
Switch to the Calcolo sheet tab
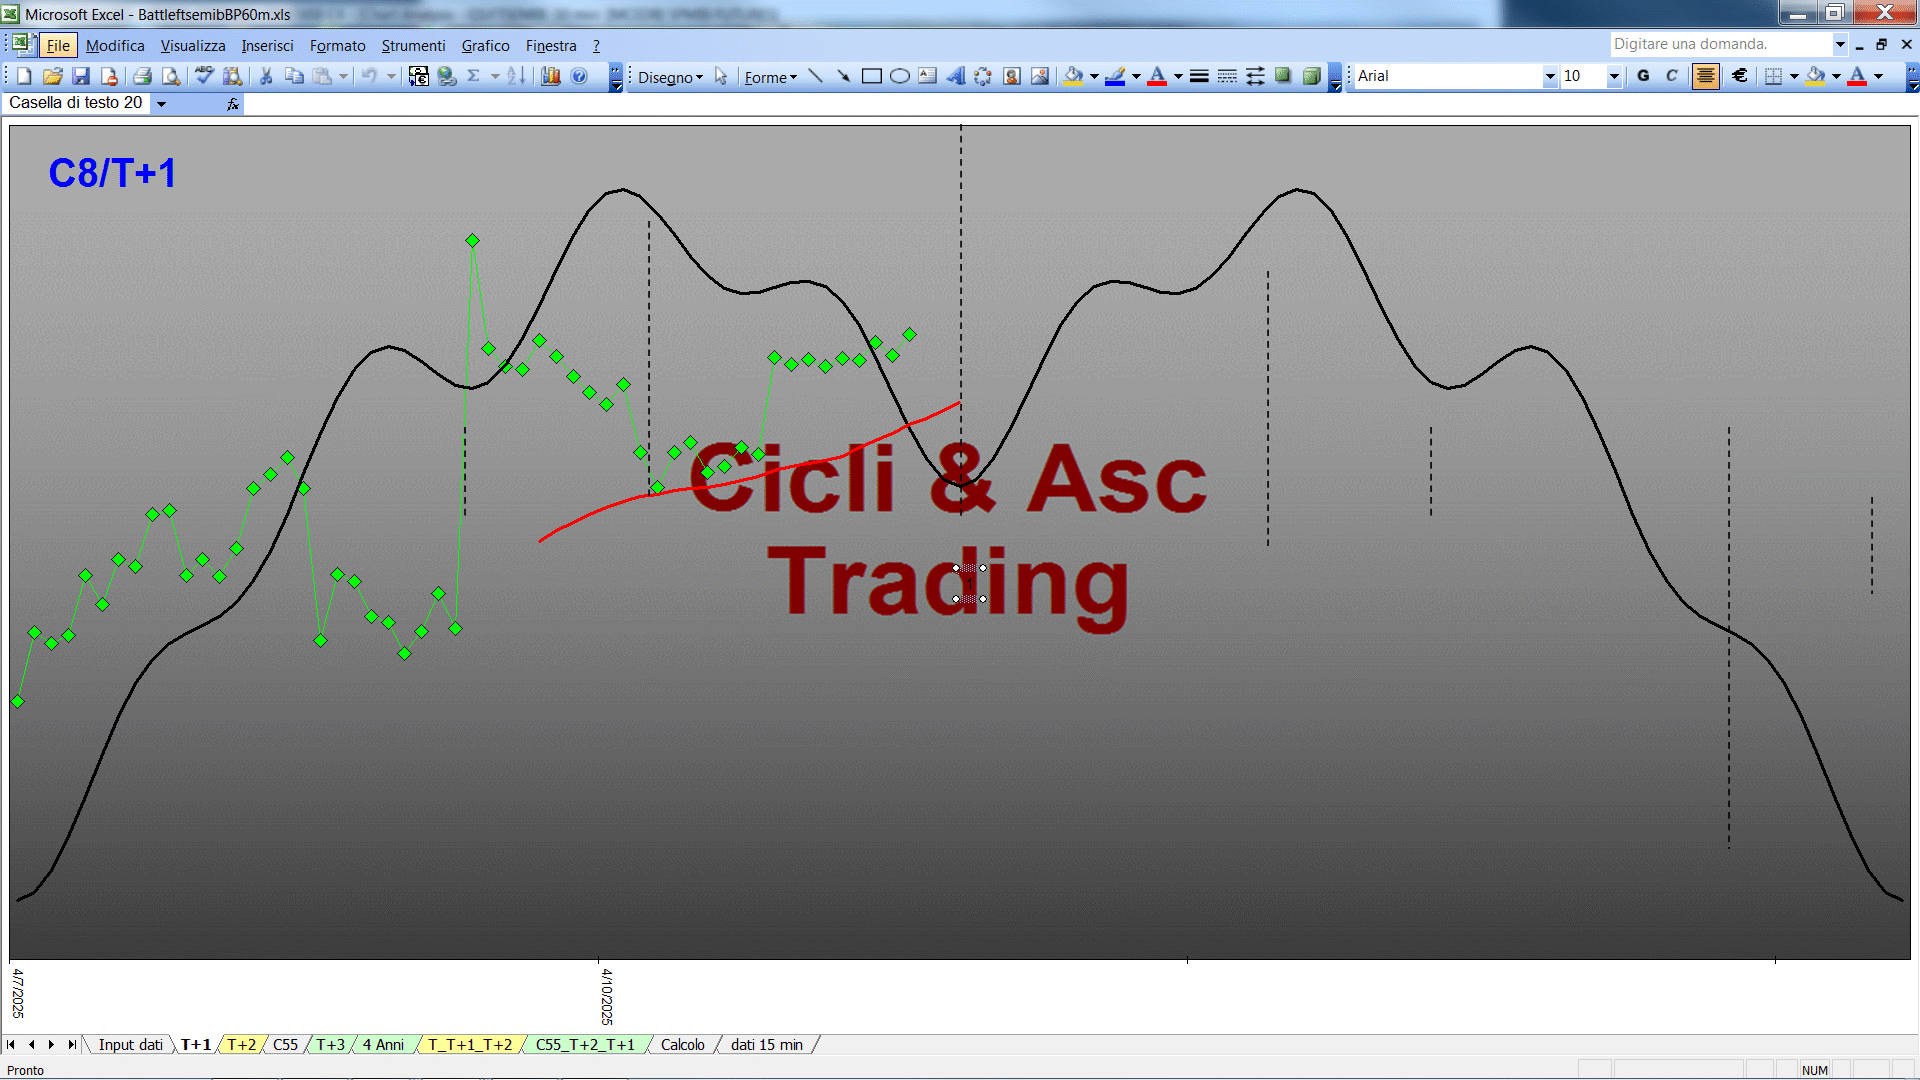click(x=682, y=1045)
